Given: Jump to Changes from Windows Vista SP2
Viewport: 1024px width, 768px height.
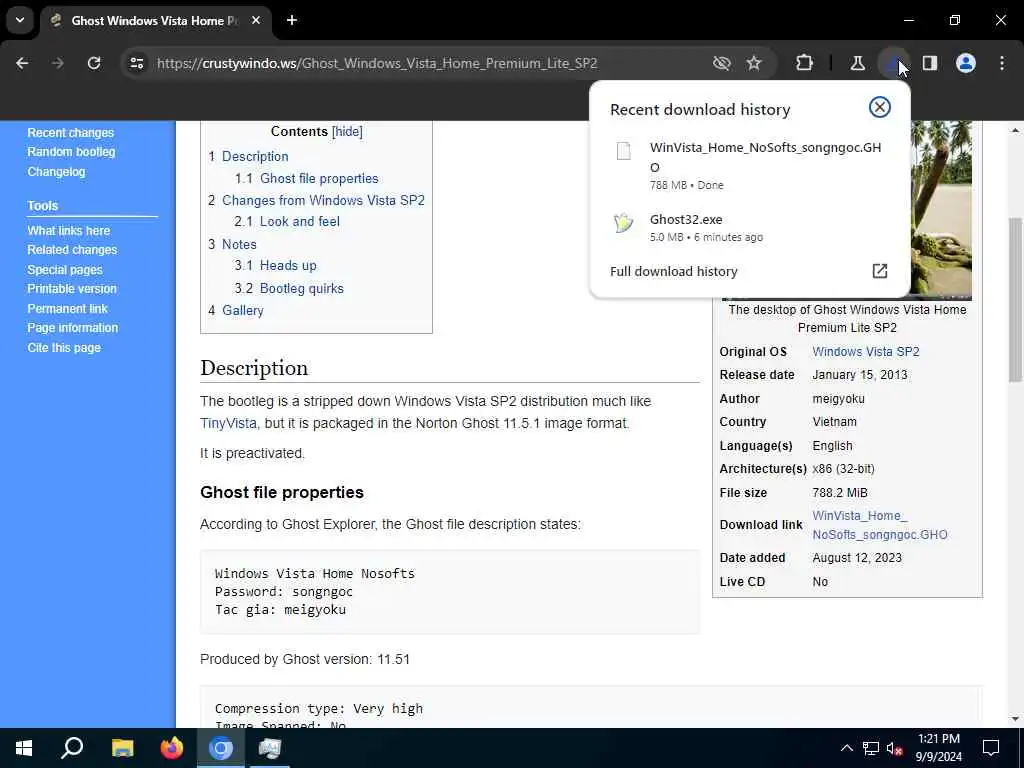Looking at the screenshot, I should (323, 200).
